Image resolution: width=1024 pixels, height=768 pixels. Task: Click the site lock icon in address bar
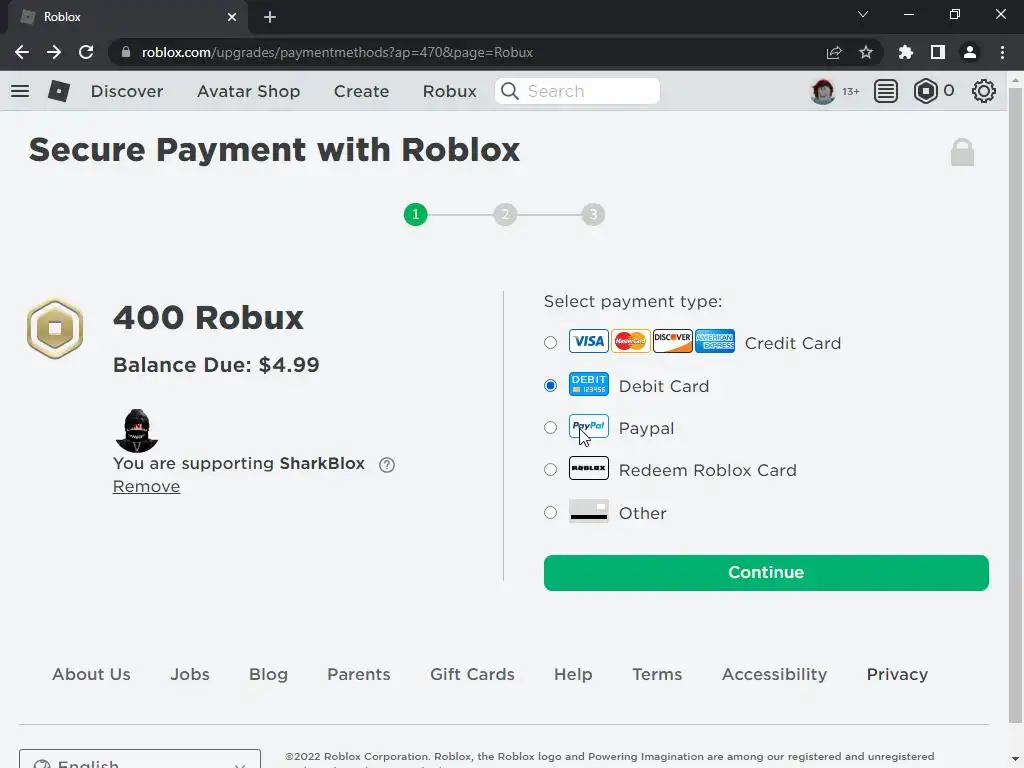(x=126, y=52)
